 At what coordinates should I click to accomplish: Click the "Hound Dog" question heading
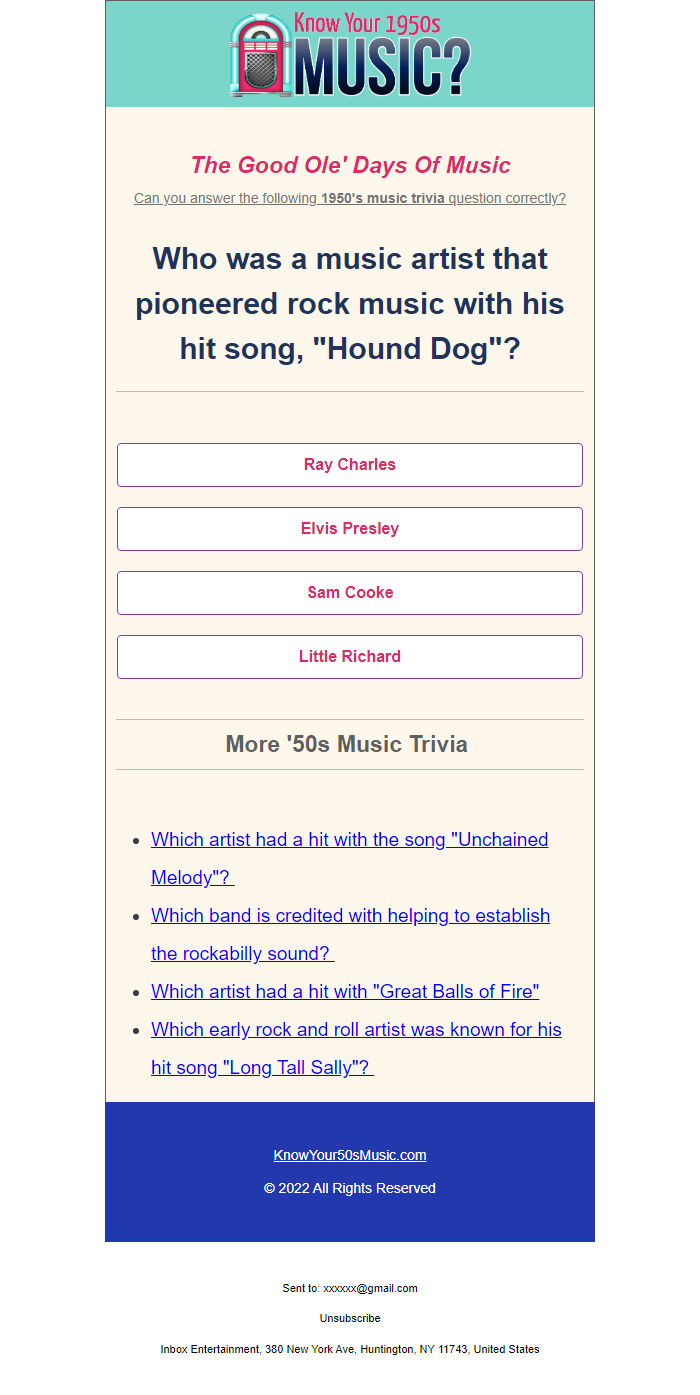[350, 303]
